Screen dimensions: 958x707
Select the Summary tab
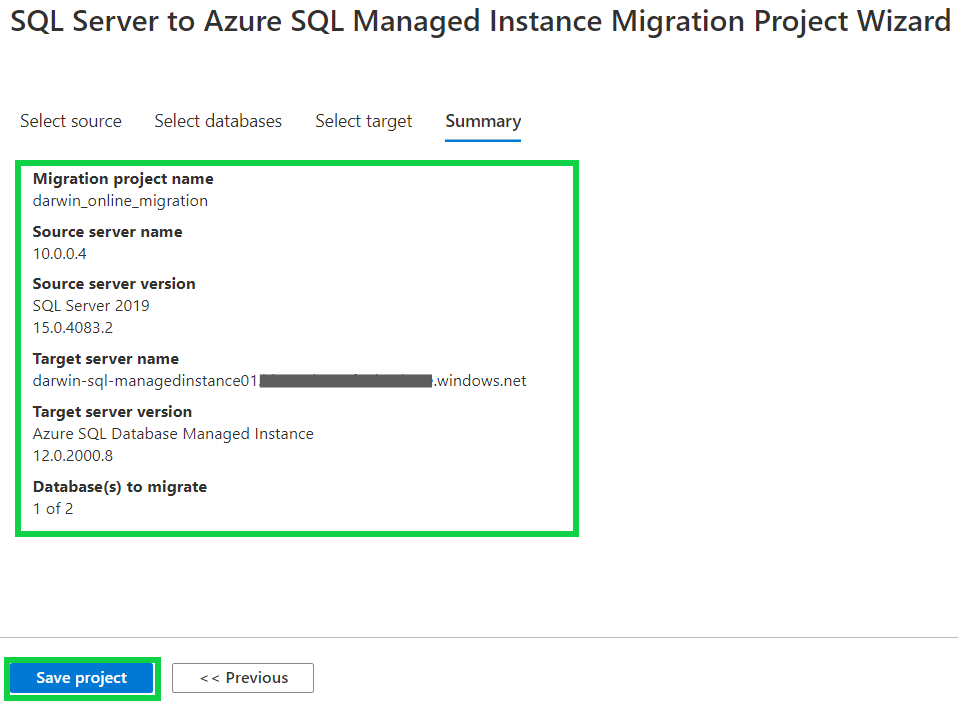[483, 121]
